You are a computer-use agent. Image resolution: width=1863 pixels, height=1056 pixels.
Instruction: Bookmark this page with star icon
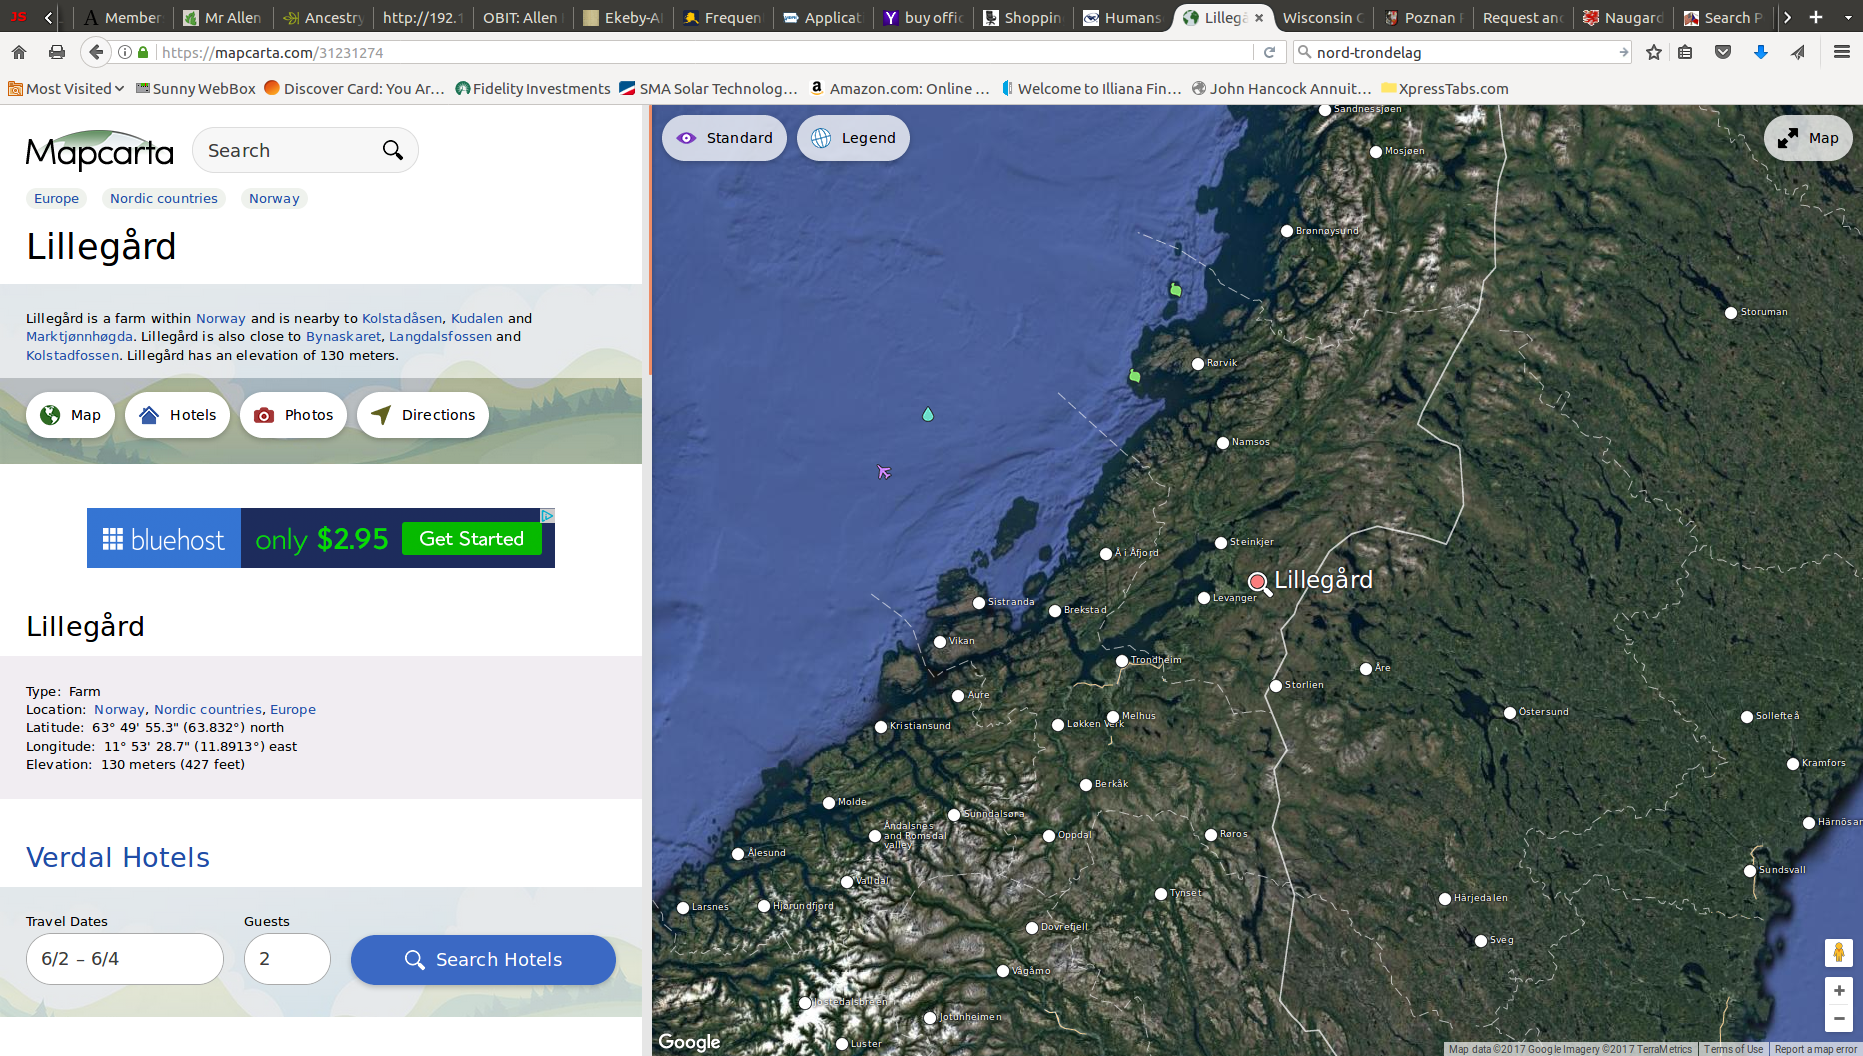tap(1654, 52)
